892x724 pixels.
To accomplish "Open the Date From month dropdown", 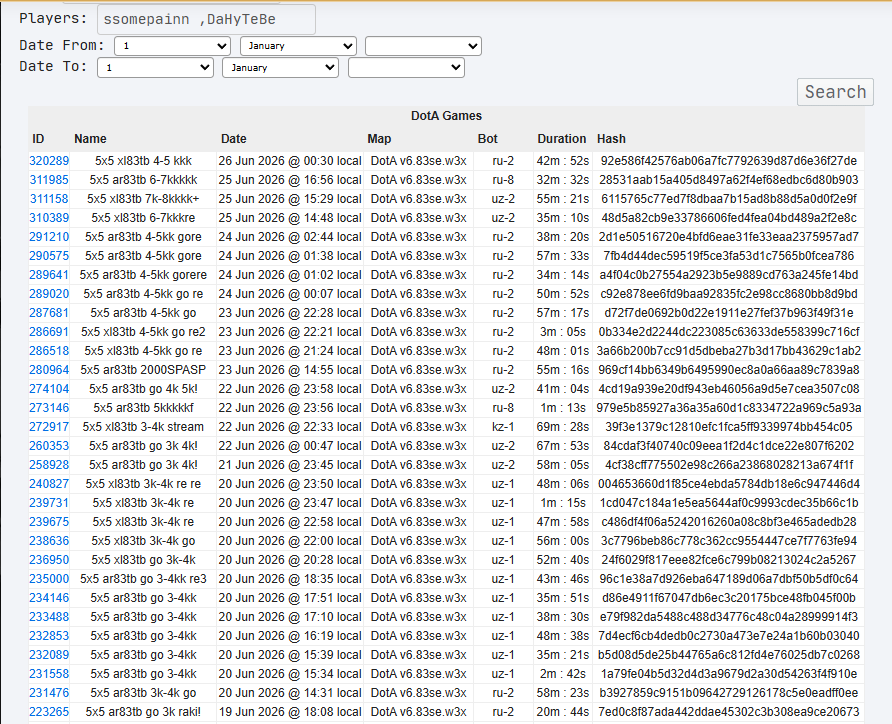I will pos(298,46).
